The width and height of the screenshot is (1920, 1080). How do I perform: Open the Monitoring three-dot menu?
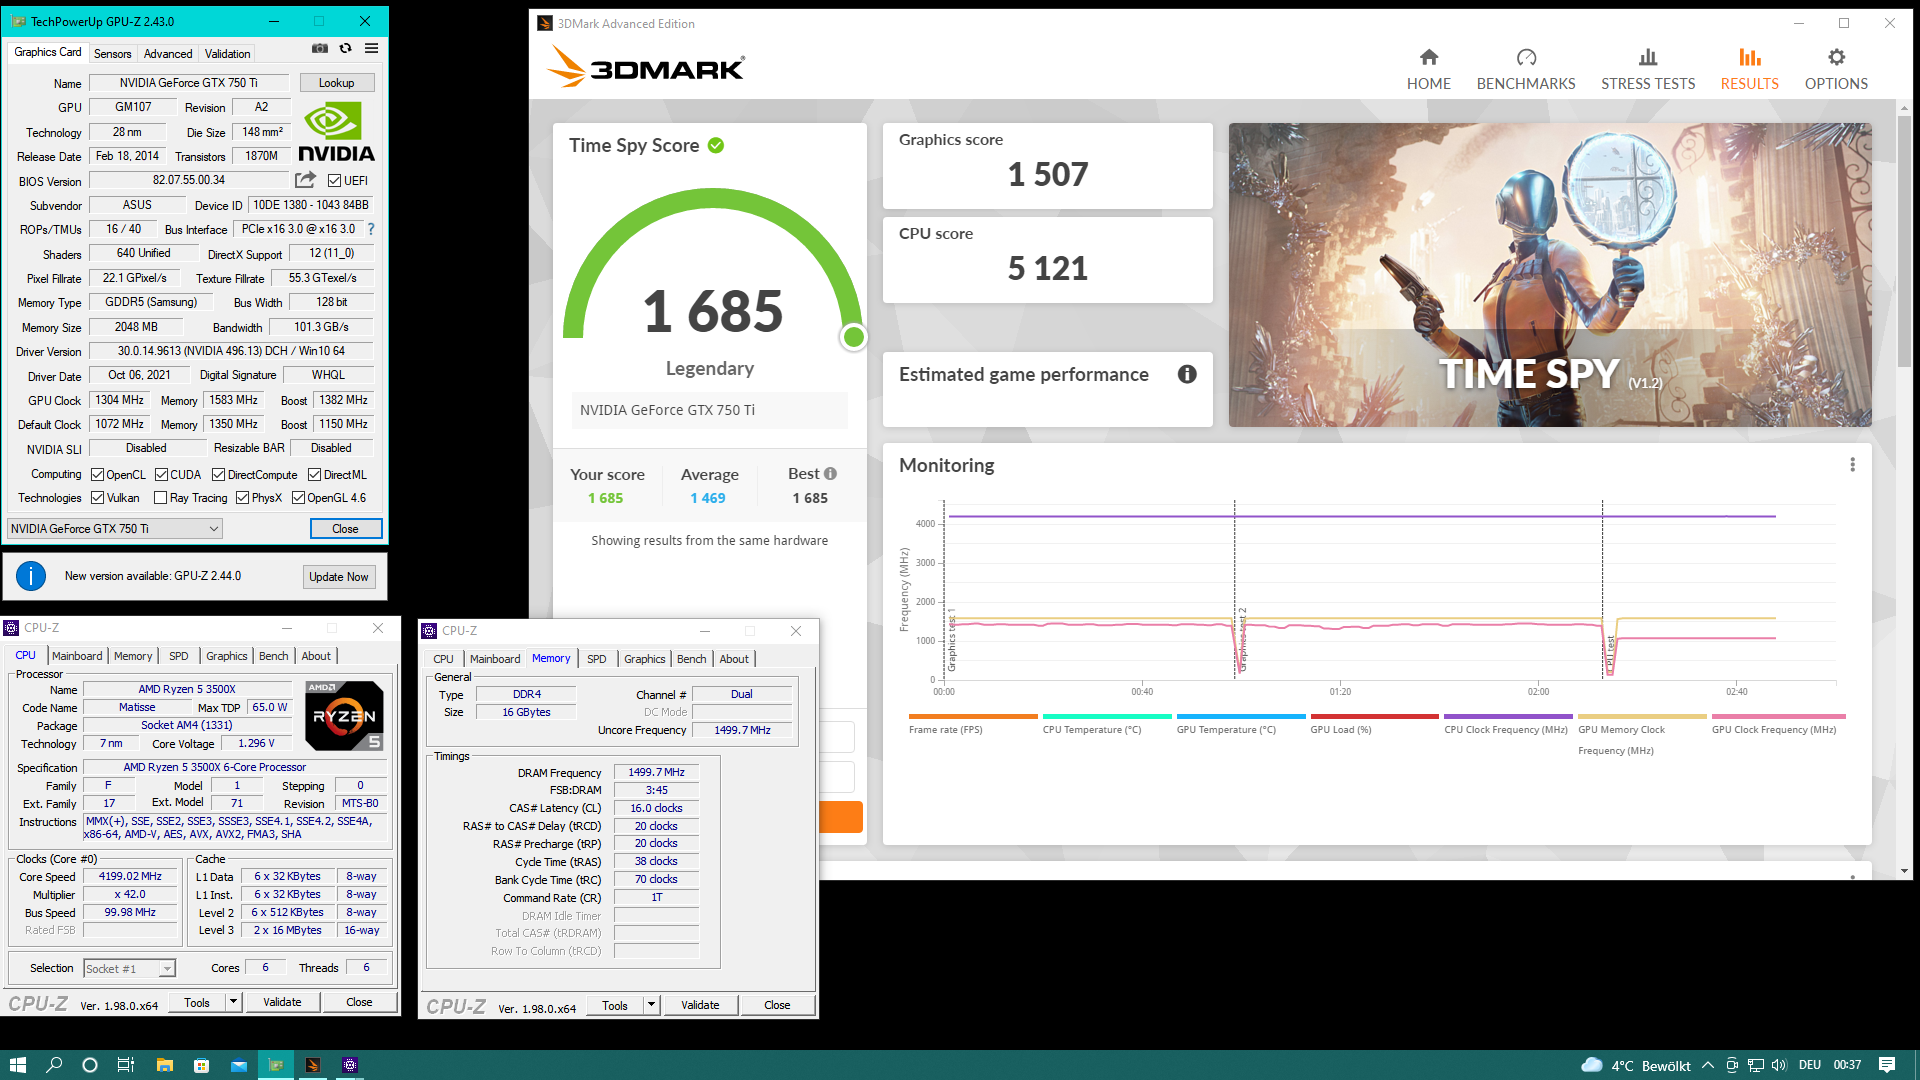click(1852, 465)
